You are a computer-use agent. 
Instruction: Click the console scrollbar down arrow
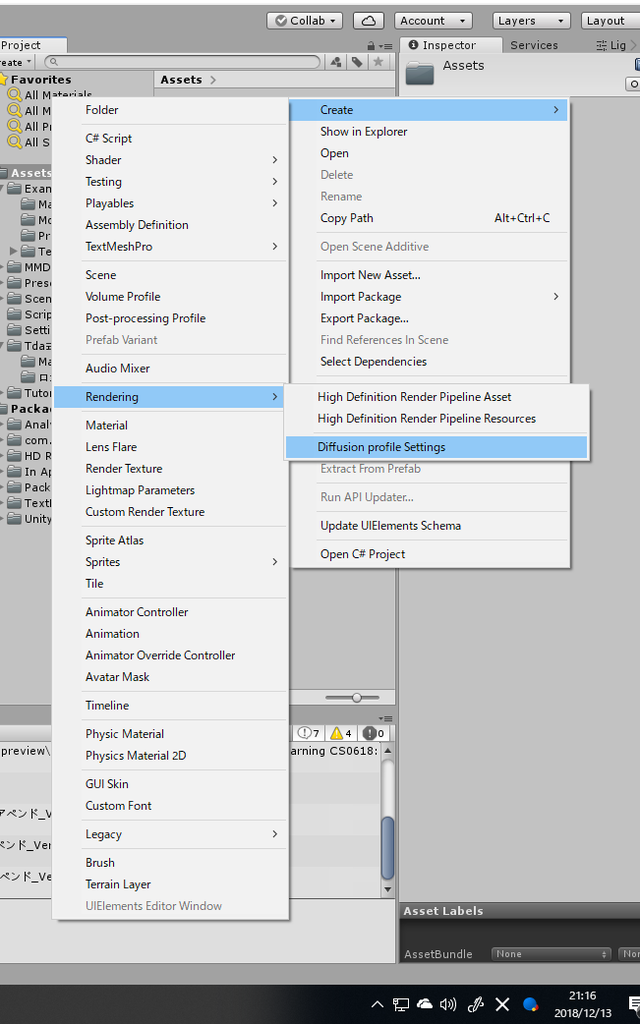(x=387, y=889)
